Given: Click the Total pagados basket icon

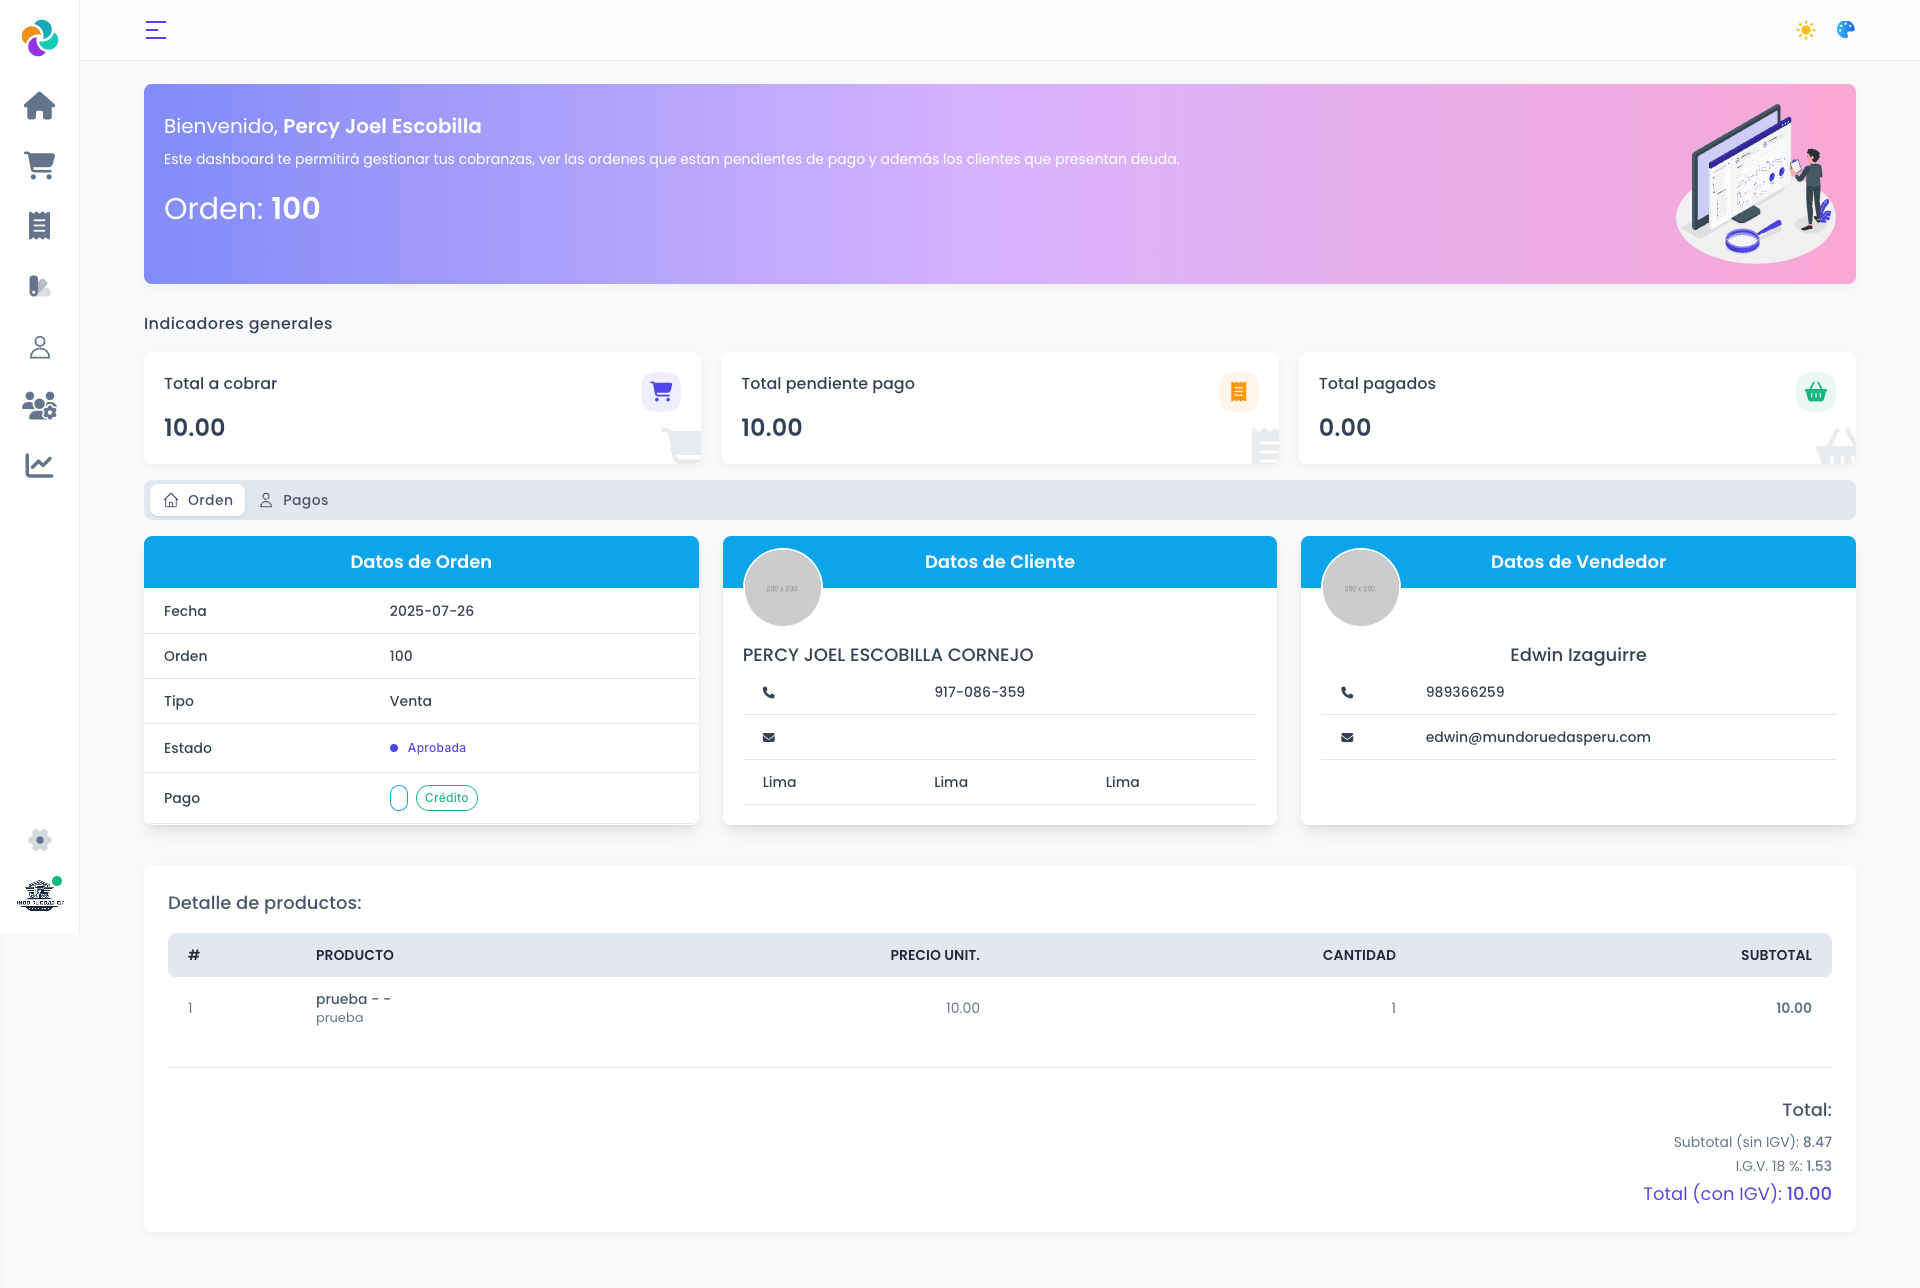Looking at the screenshot, I should tap(1815, 392).
